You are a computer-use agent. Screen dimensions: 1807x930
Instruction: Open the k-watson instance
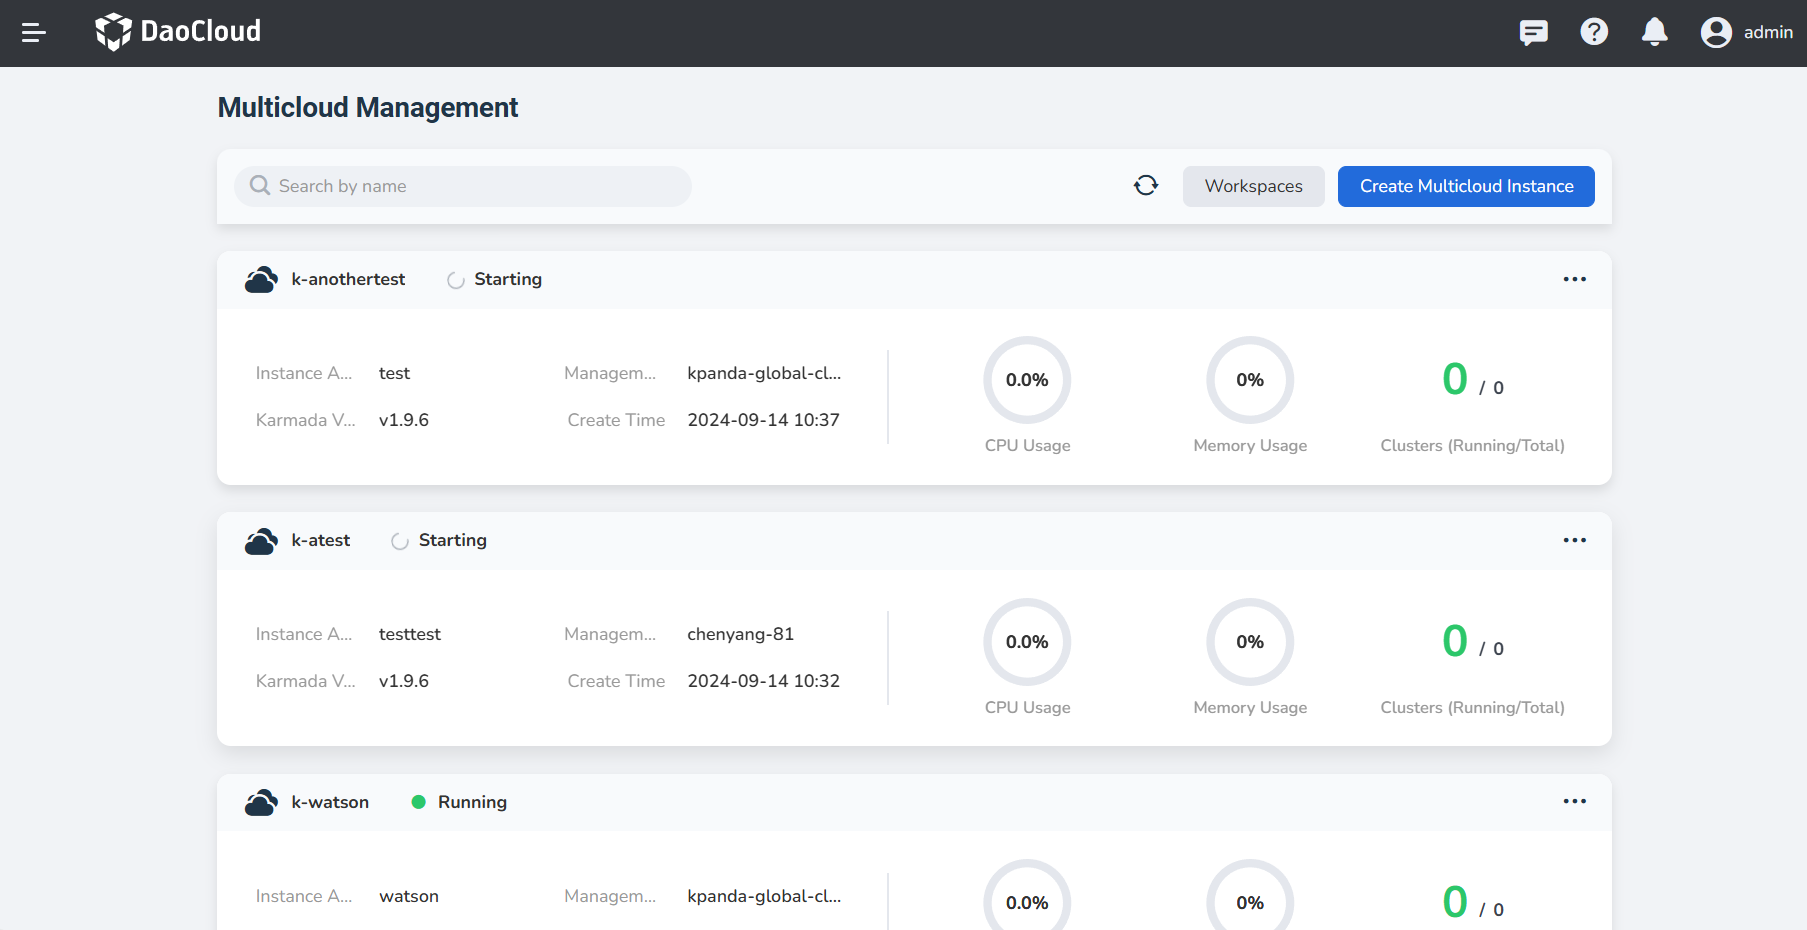pos(330,802)
